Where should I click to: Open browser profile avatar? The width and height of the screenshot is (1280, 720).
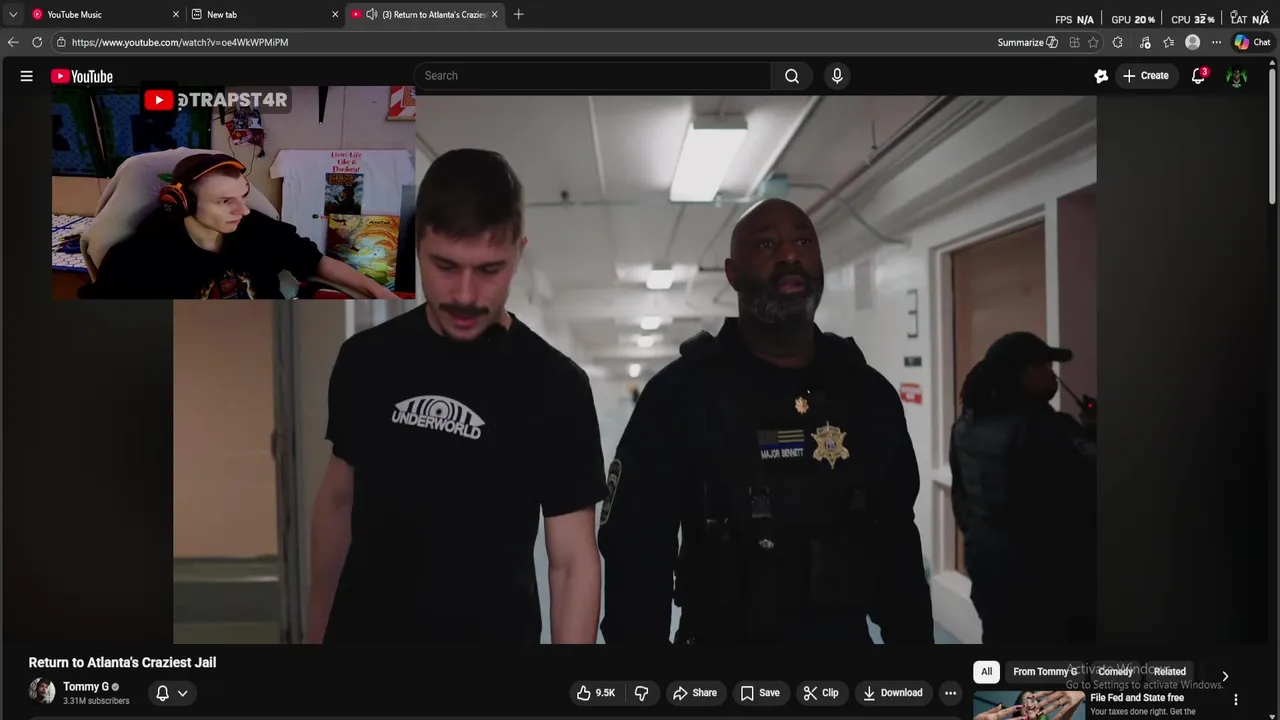[1192, 42]
